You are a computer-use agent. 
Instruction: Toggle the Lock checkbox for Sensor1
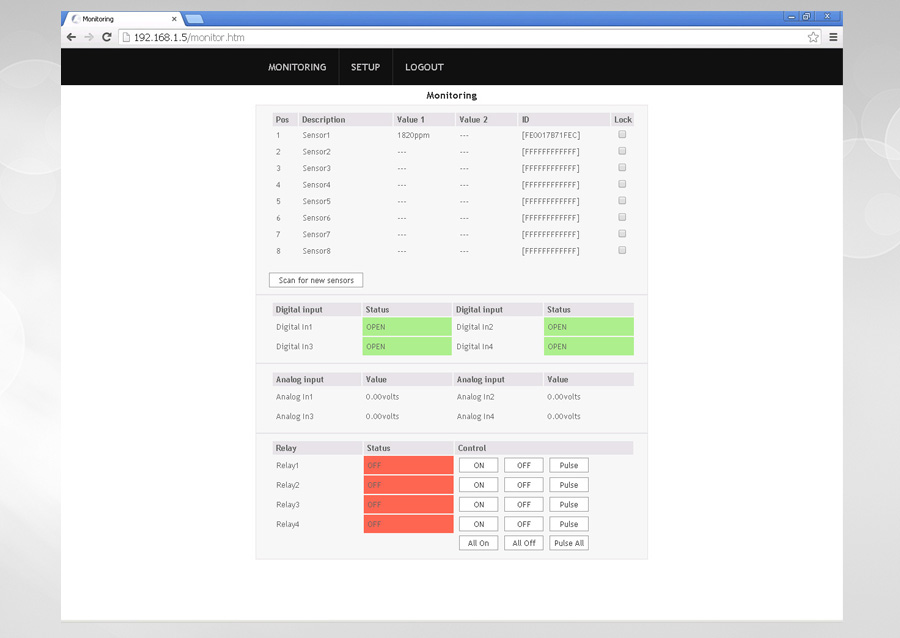tap(622, 134)
